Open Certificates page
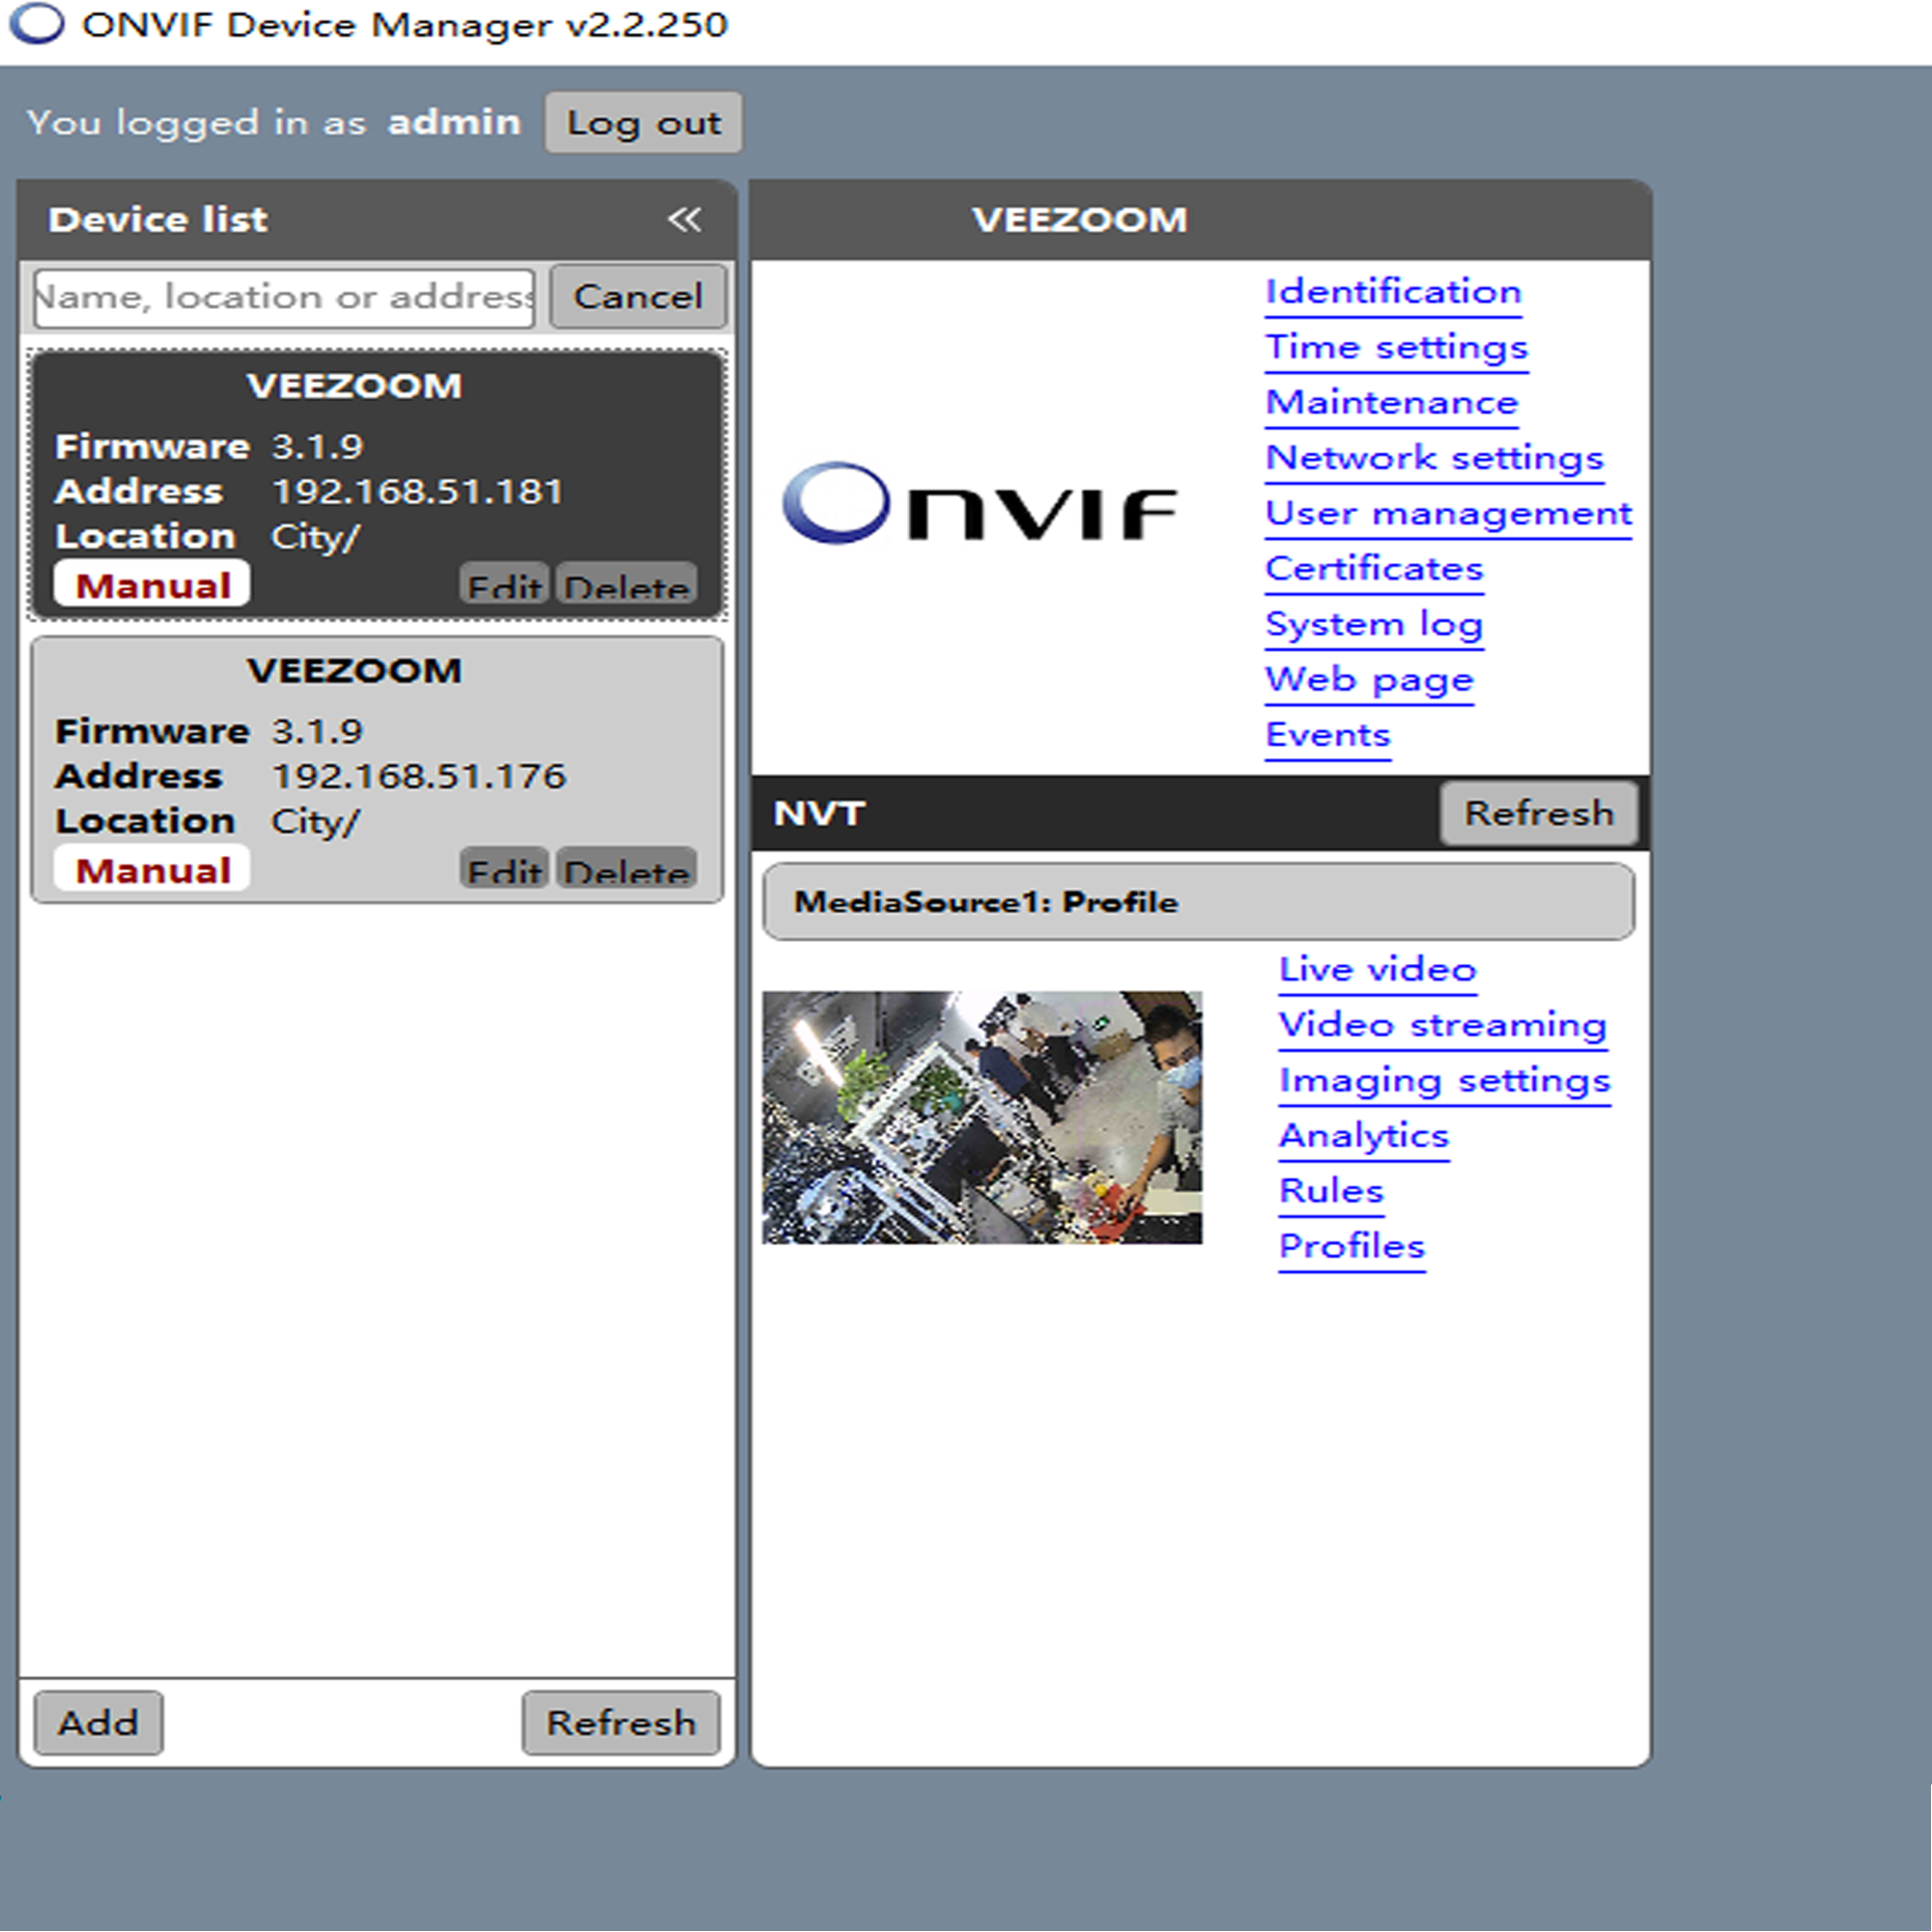This screenshot has width=1932, height=1932. (1374, 569)
